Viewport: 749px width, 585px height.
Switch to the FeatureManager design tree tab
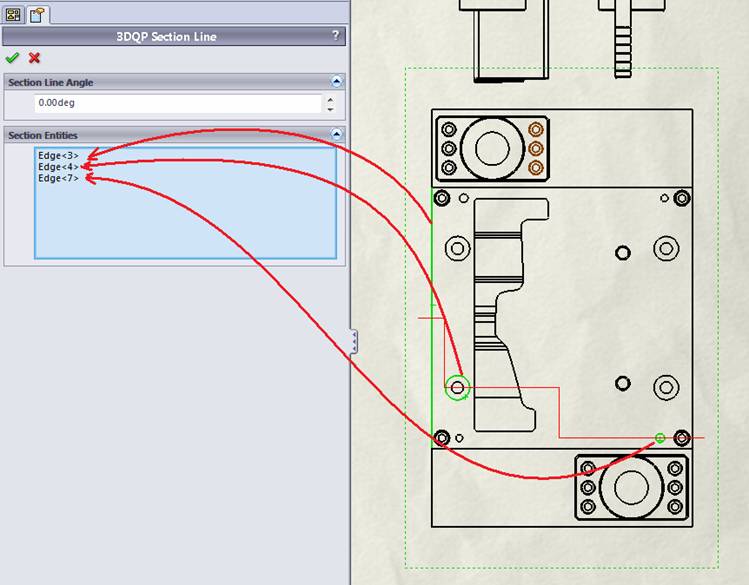pos(14,14)
